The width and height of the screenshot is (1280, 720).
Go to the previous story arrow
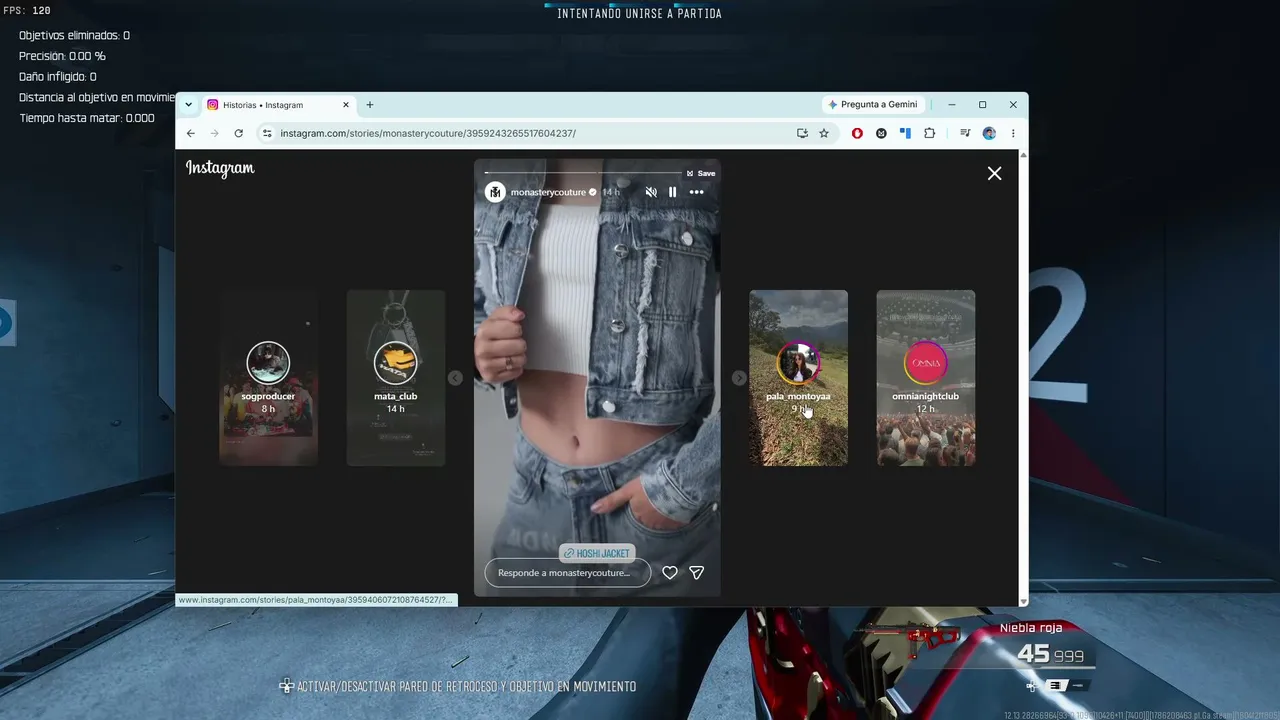coord(455,378)
